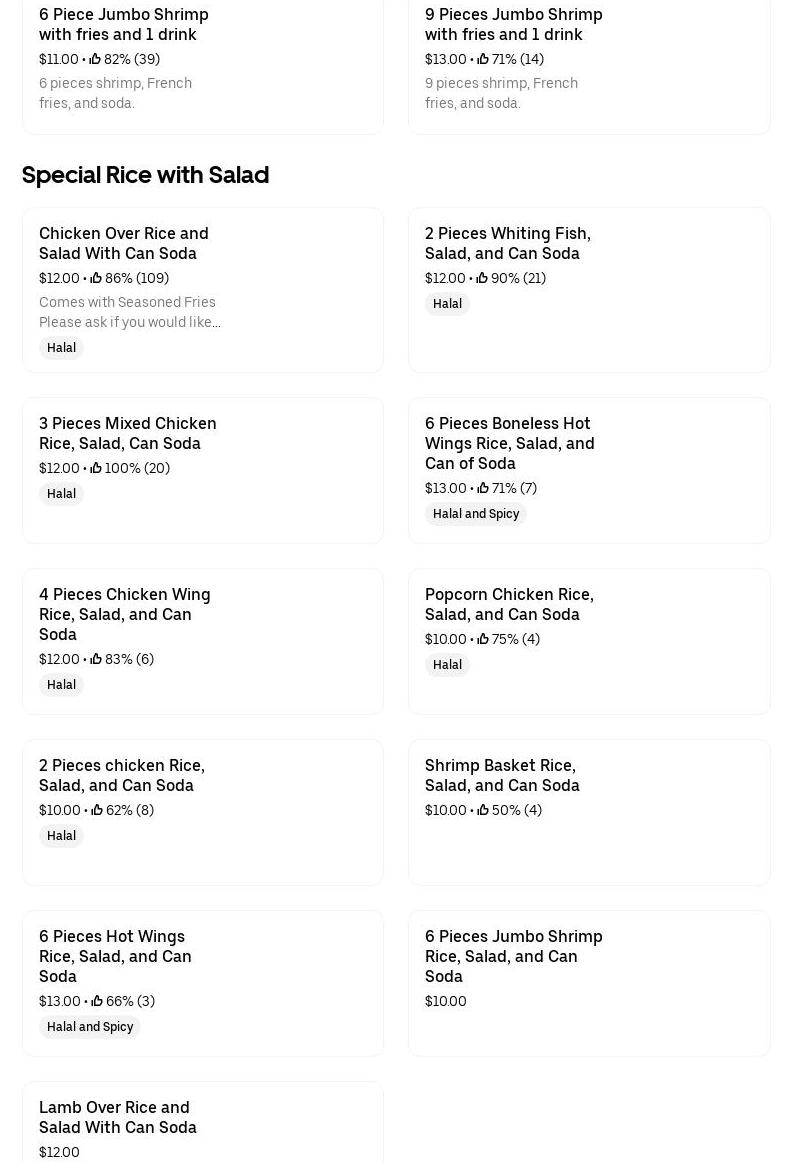Select the Halal tag under Chicken Over Rice
The height and width of the screenshot is (1162, 804).
61,347
